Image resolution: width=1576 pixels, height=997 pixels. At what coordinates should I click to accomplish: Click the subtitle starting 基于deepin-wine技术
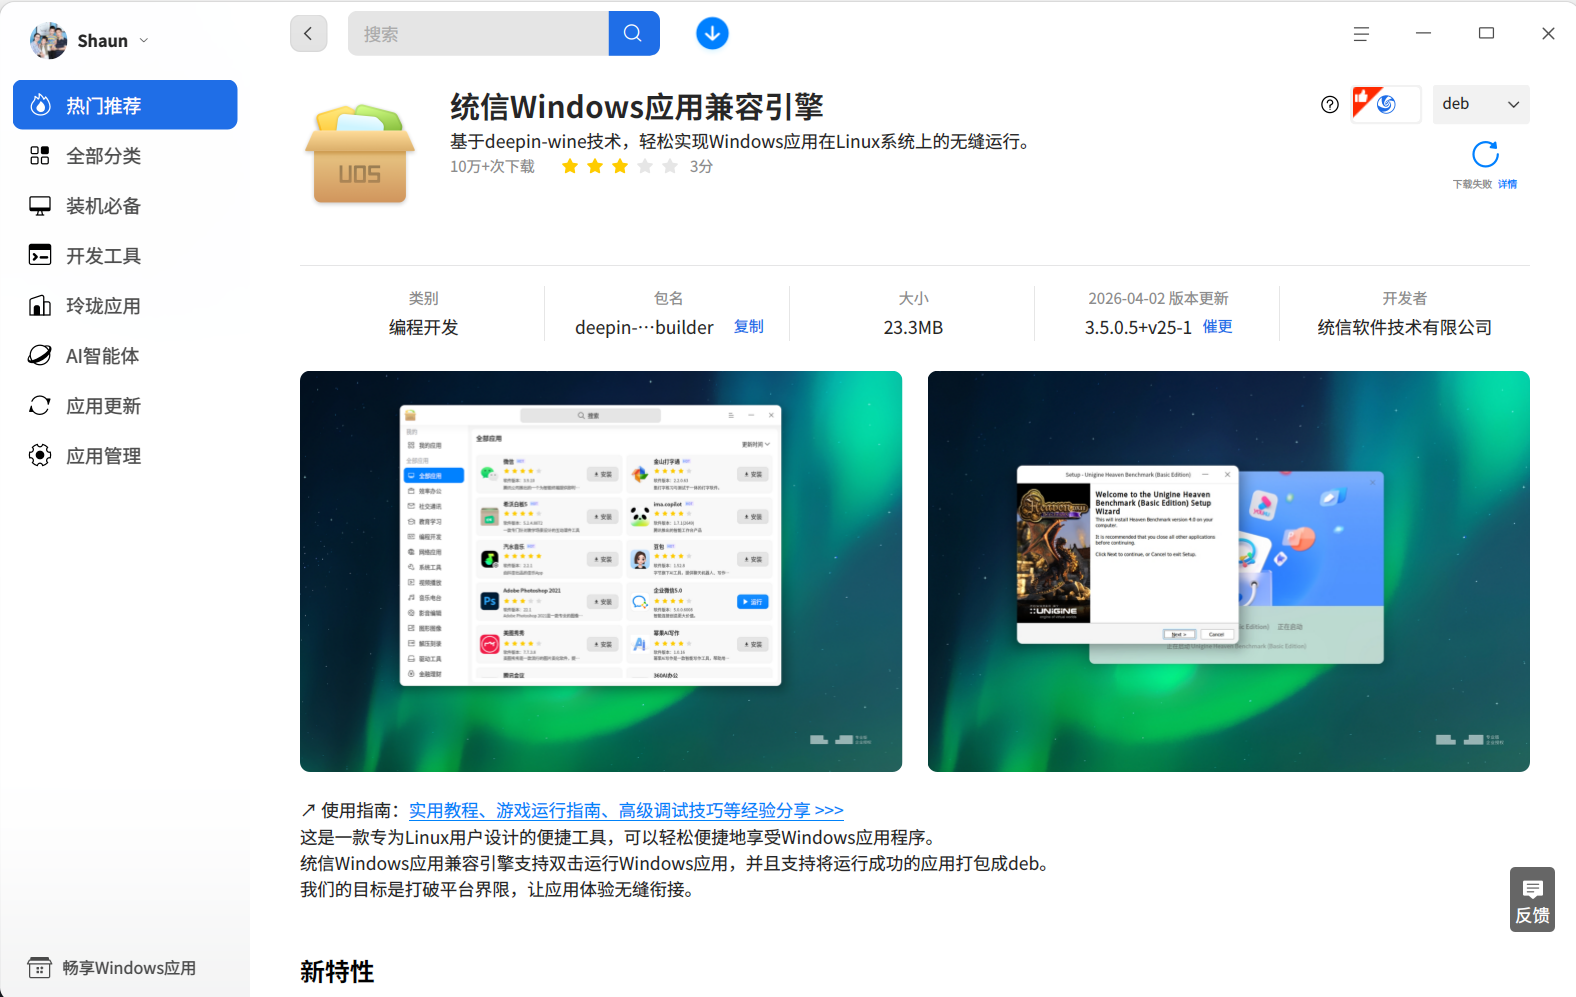pyautogui.click(x=741, y=142)
